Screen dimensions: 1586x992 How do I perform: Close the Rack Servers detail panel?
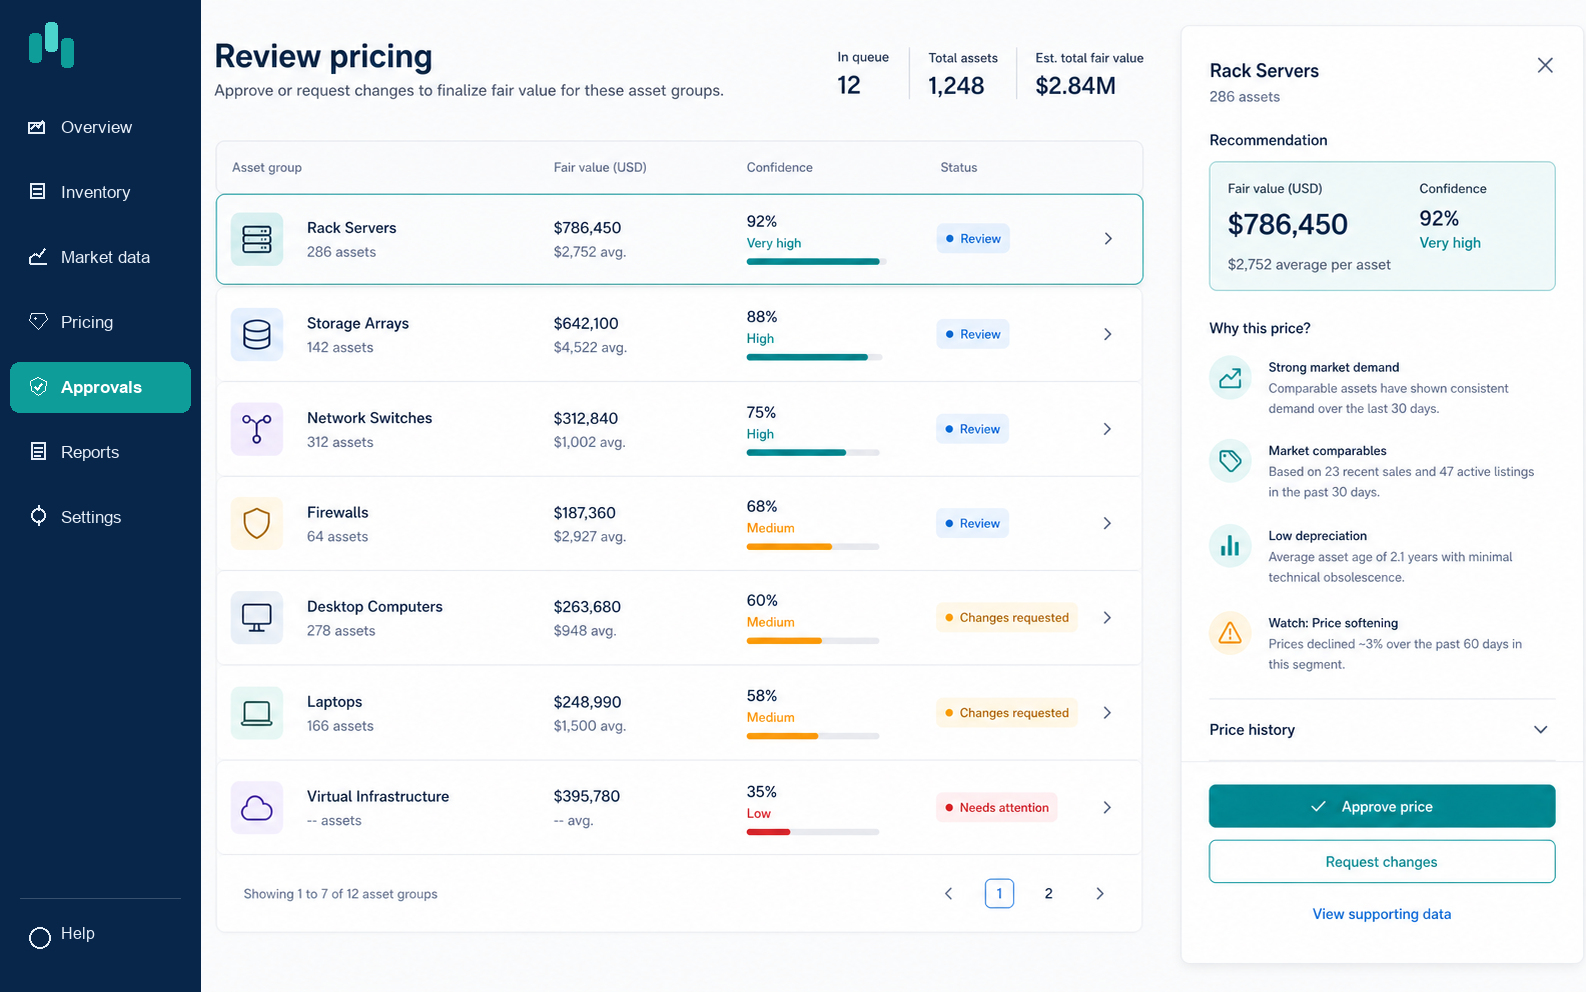(x=1545, y=65)
